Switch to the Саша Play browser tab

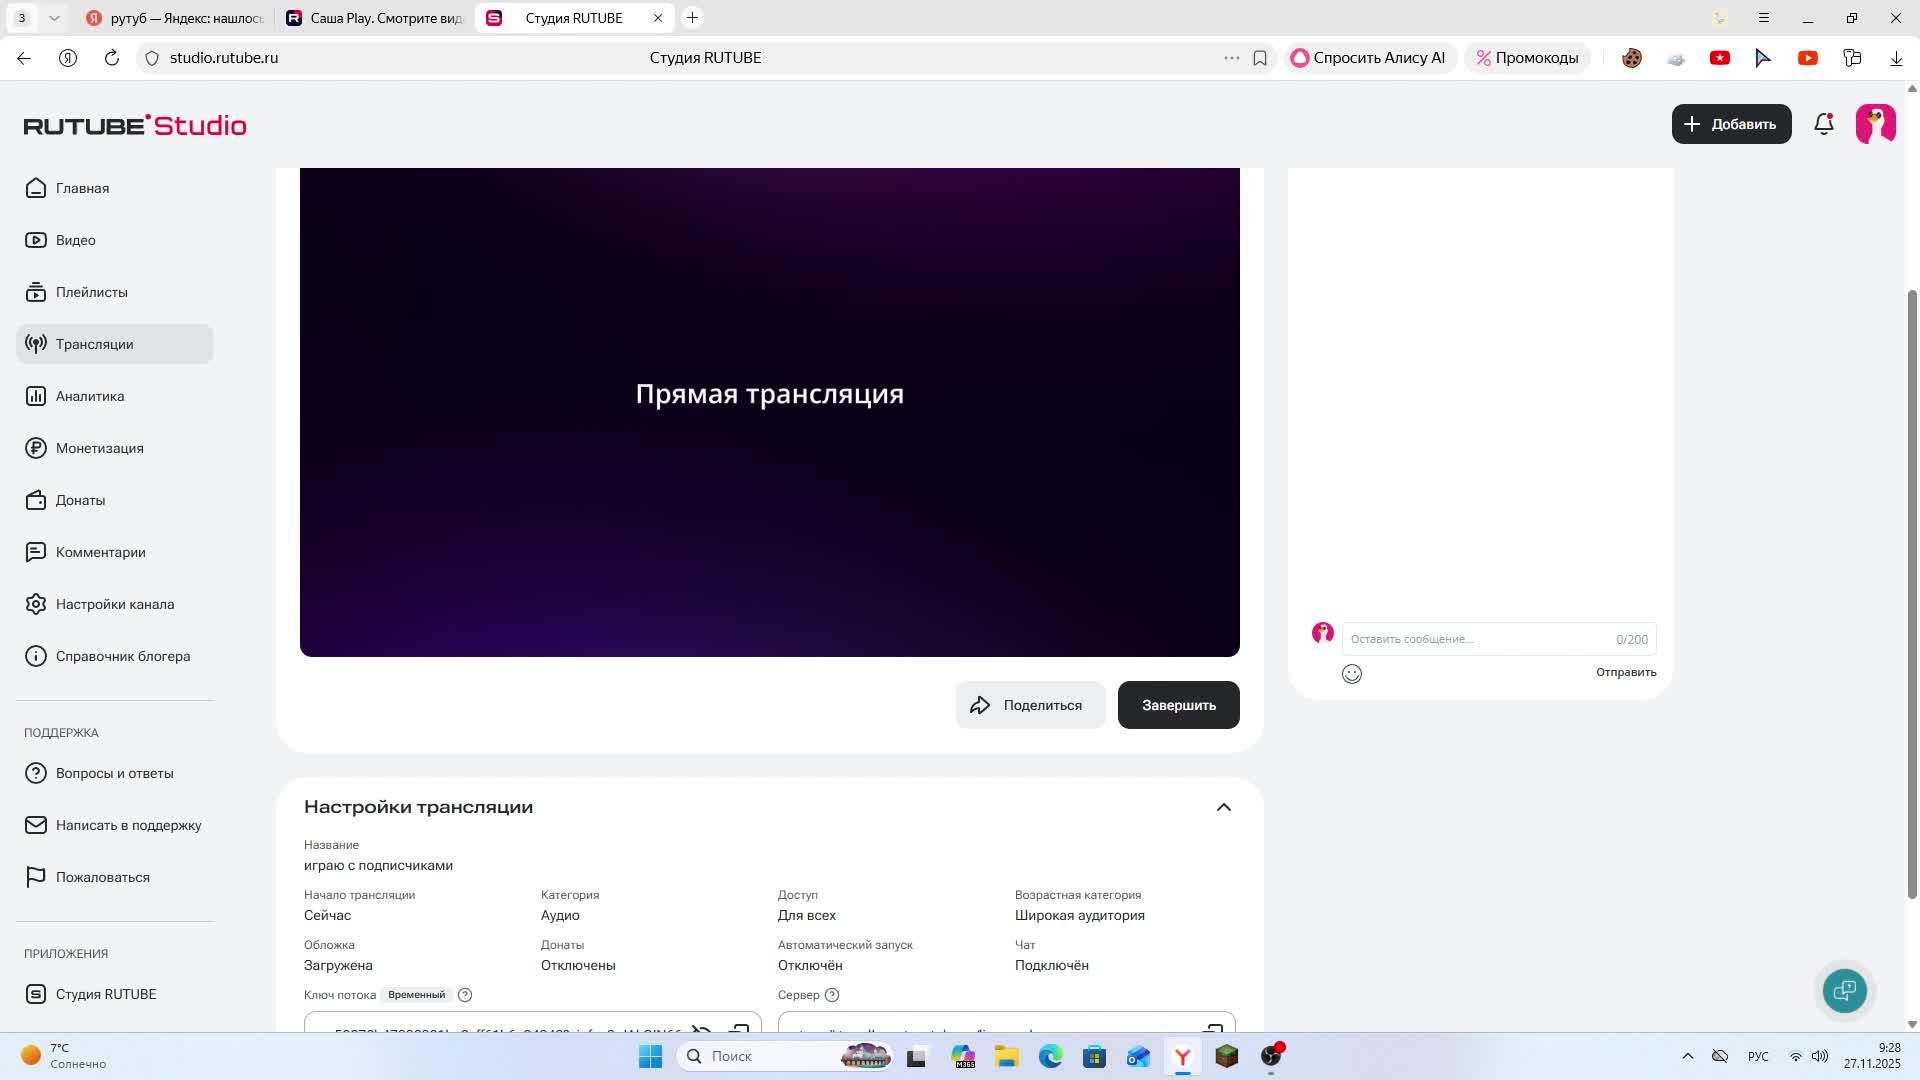(375, 18)
